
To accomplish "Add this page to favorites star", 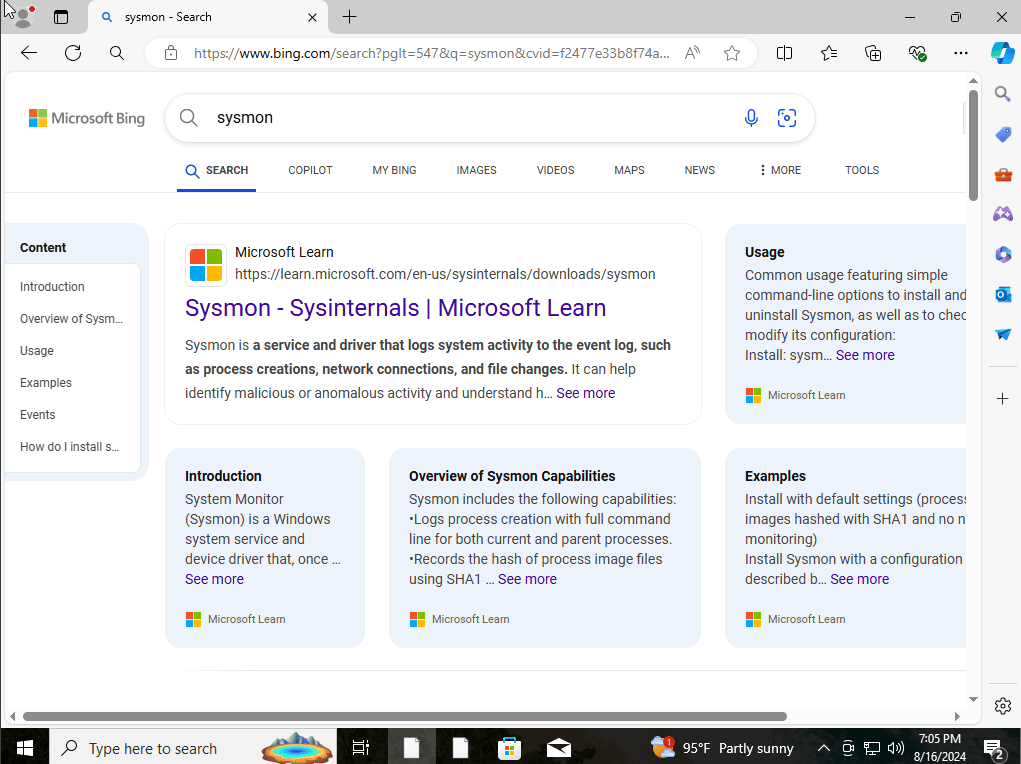I will [732, 53].
